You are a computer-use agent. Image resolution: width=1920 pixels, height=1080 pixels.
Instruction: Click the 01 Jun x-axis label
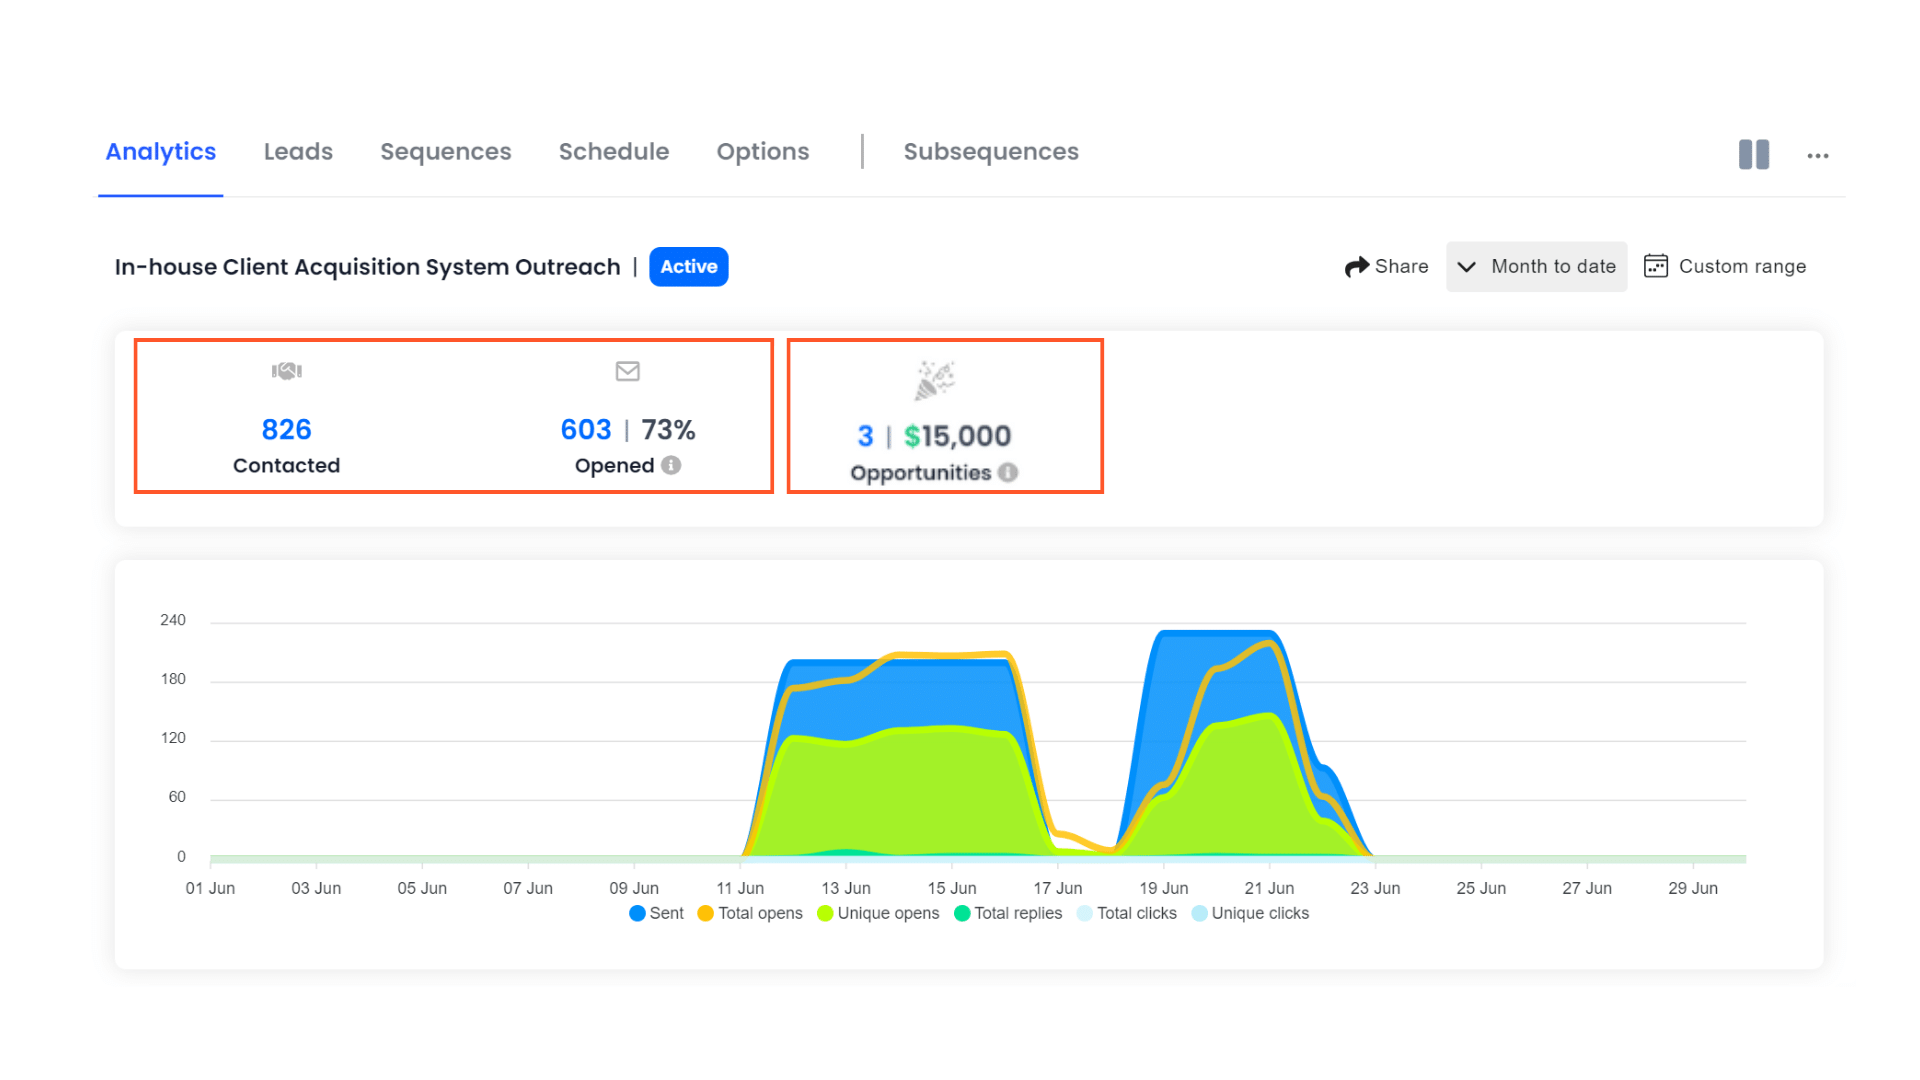pos(210,888)
